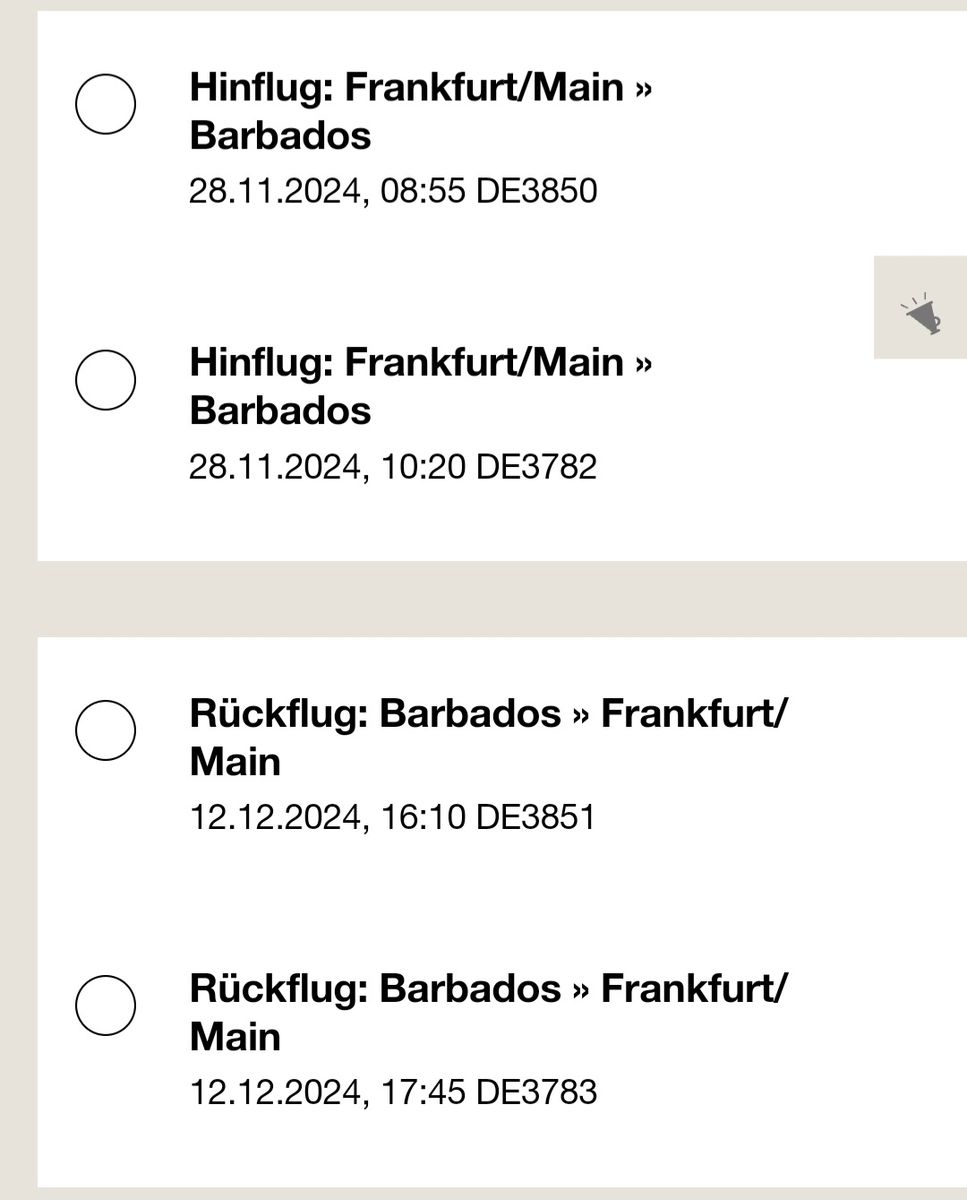
Task: Click flight number DE3782
Action: click(536, 467)
